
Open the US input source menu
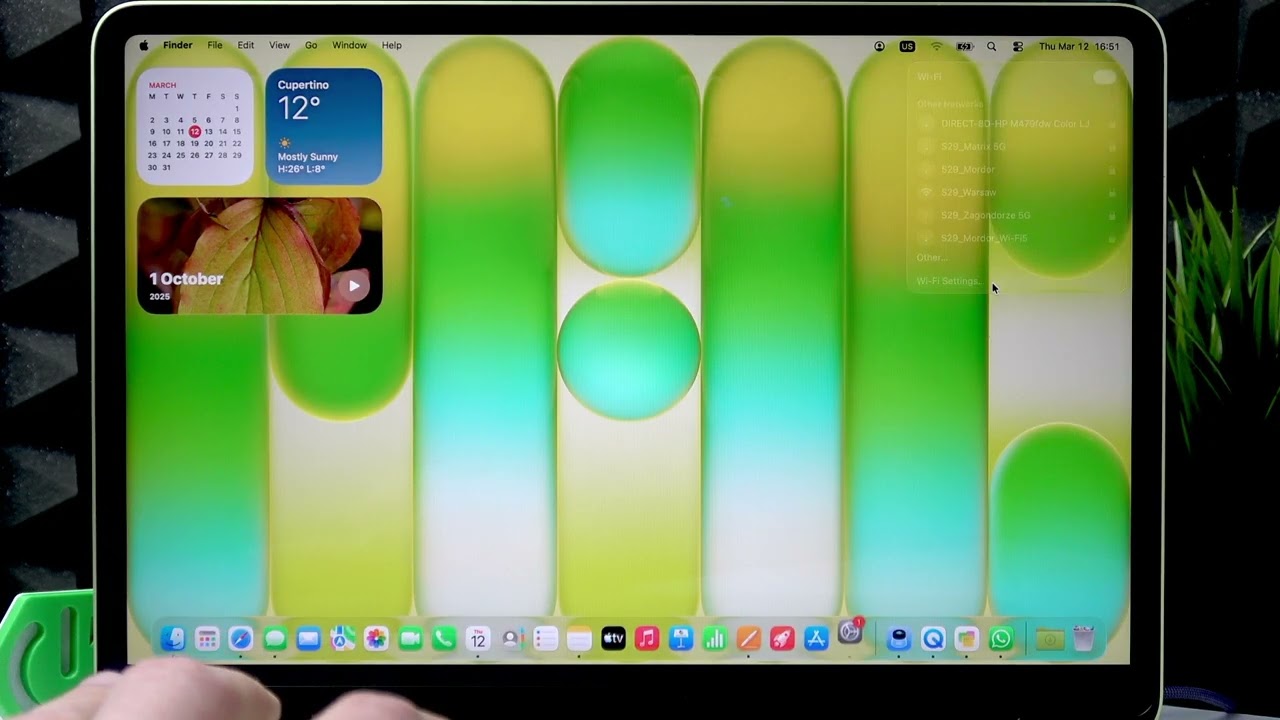coord(907,46)
